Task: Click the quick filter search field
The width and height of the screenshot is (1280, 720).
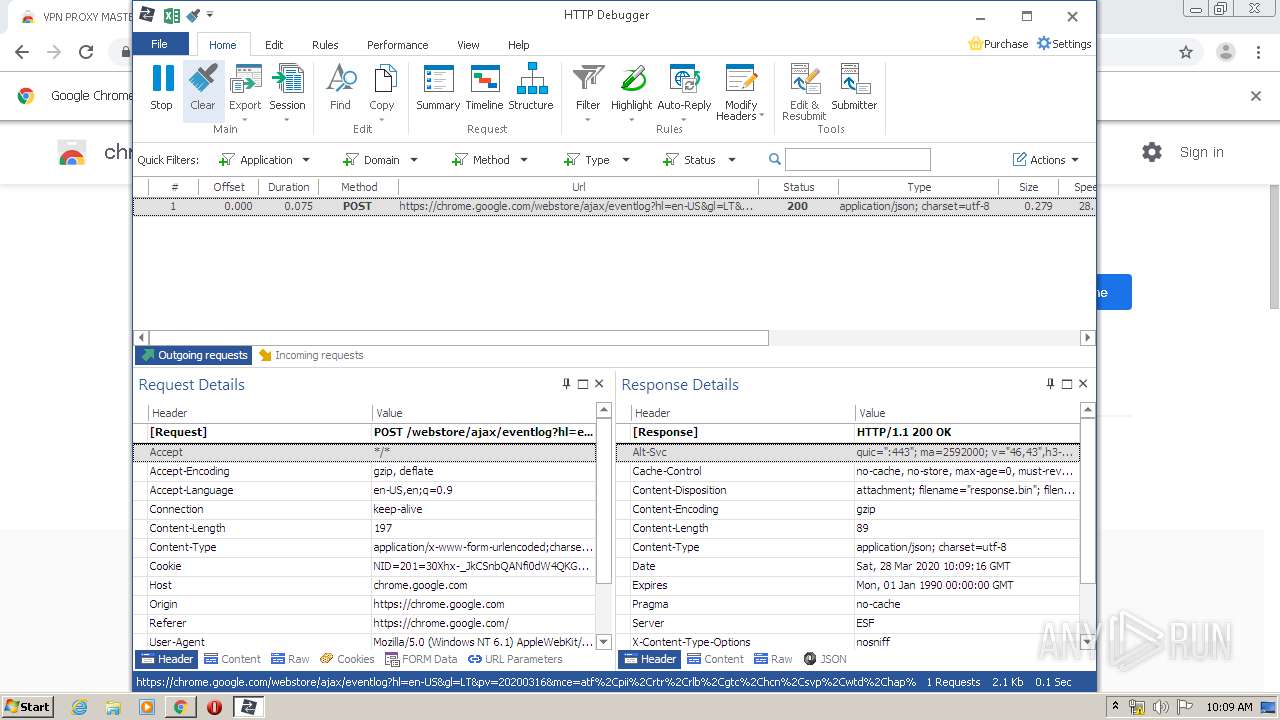Action: click(858, 160)
